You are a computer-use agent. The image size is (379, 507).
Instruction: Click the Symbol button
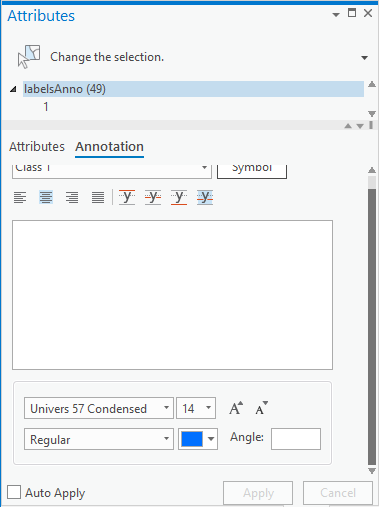click(252, 171)
